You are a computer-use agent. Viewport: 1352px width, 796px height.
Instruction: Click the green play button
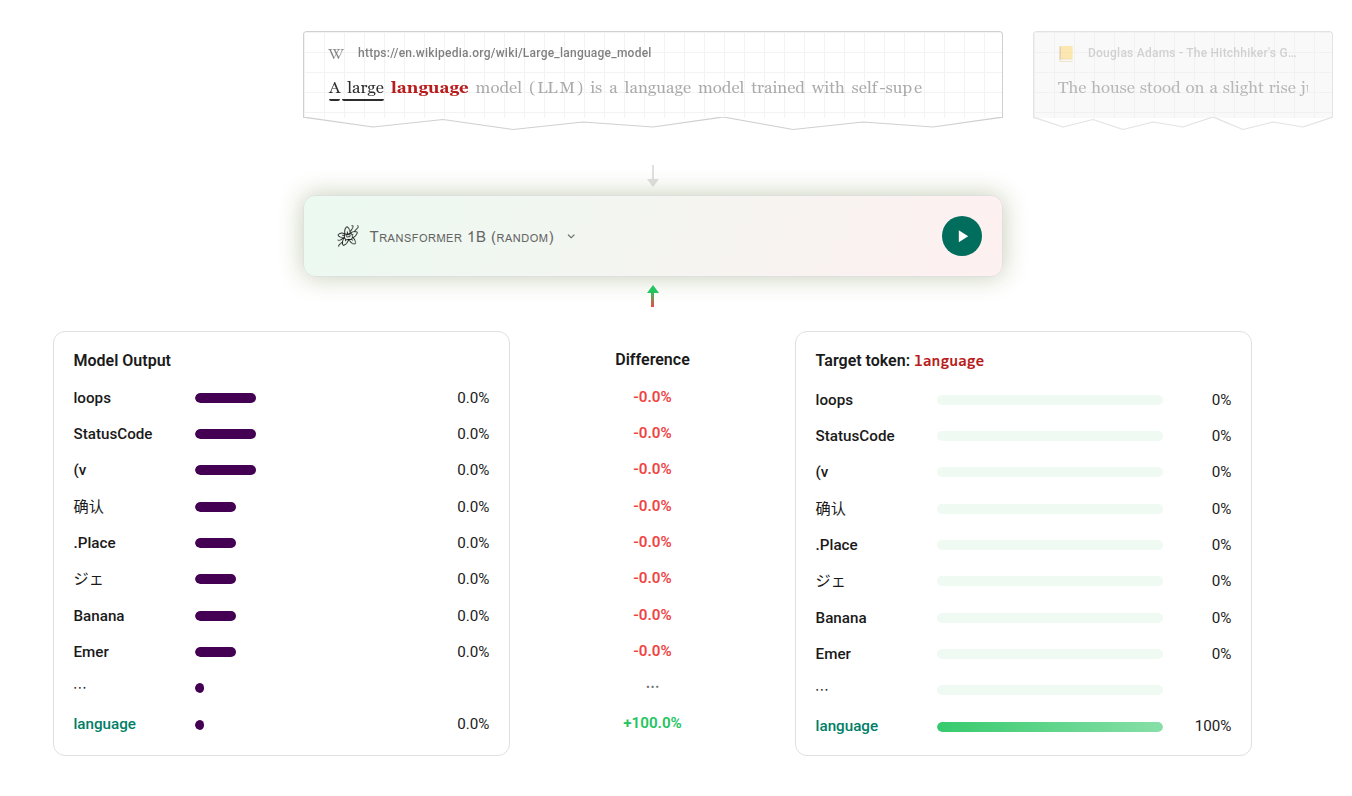click(961, 236)
